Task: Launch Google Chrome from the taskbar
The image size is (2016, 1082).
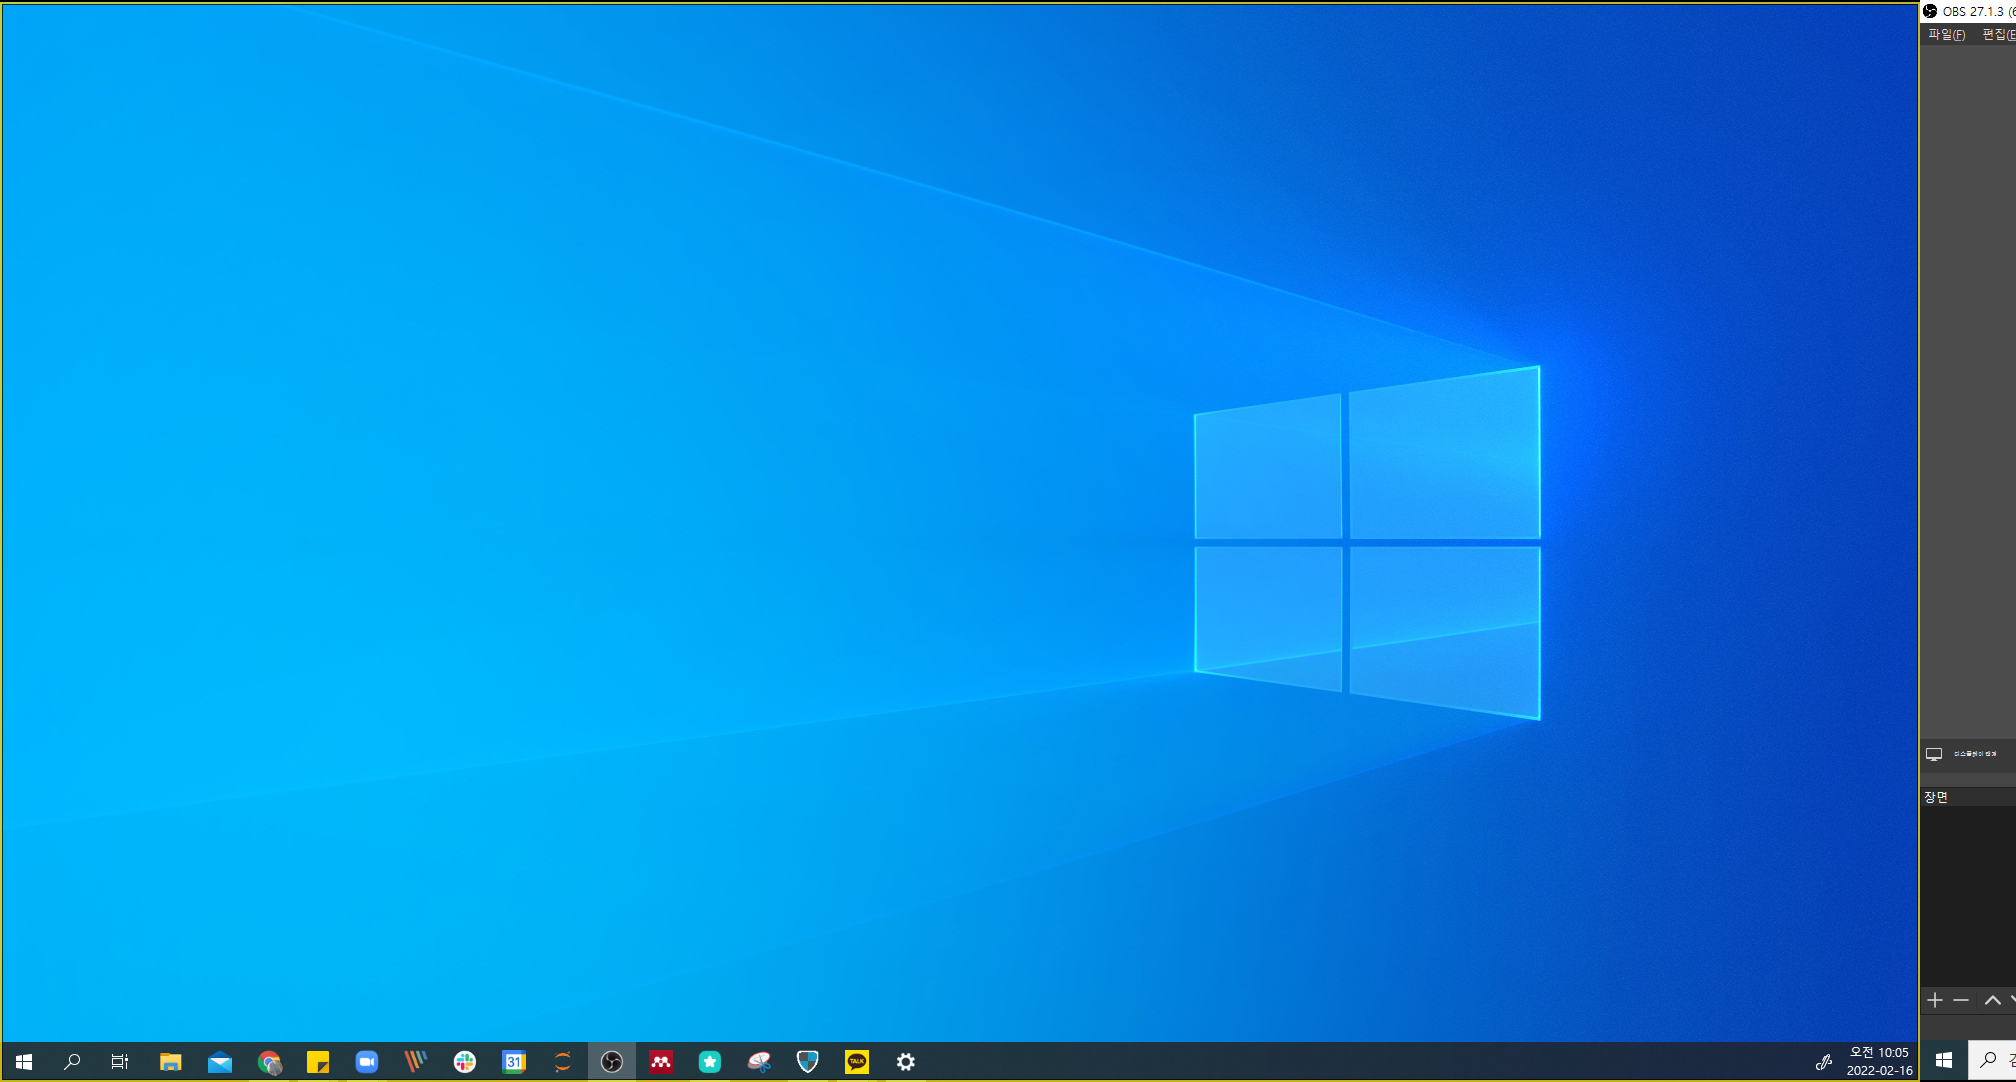Action: pyautogui.click(x=269, y=1062)
